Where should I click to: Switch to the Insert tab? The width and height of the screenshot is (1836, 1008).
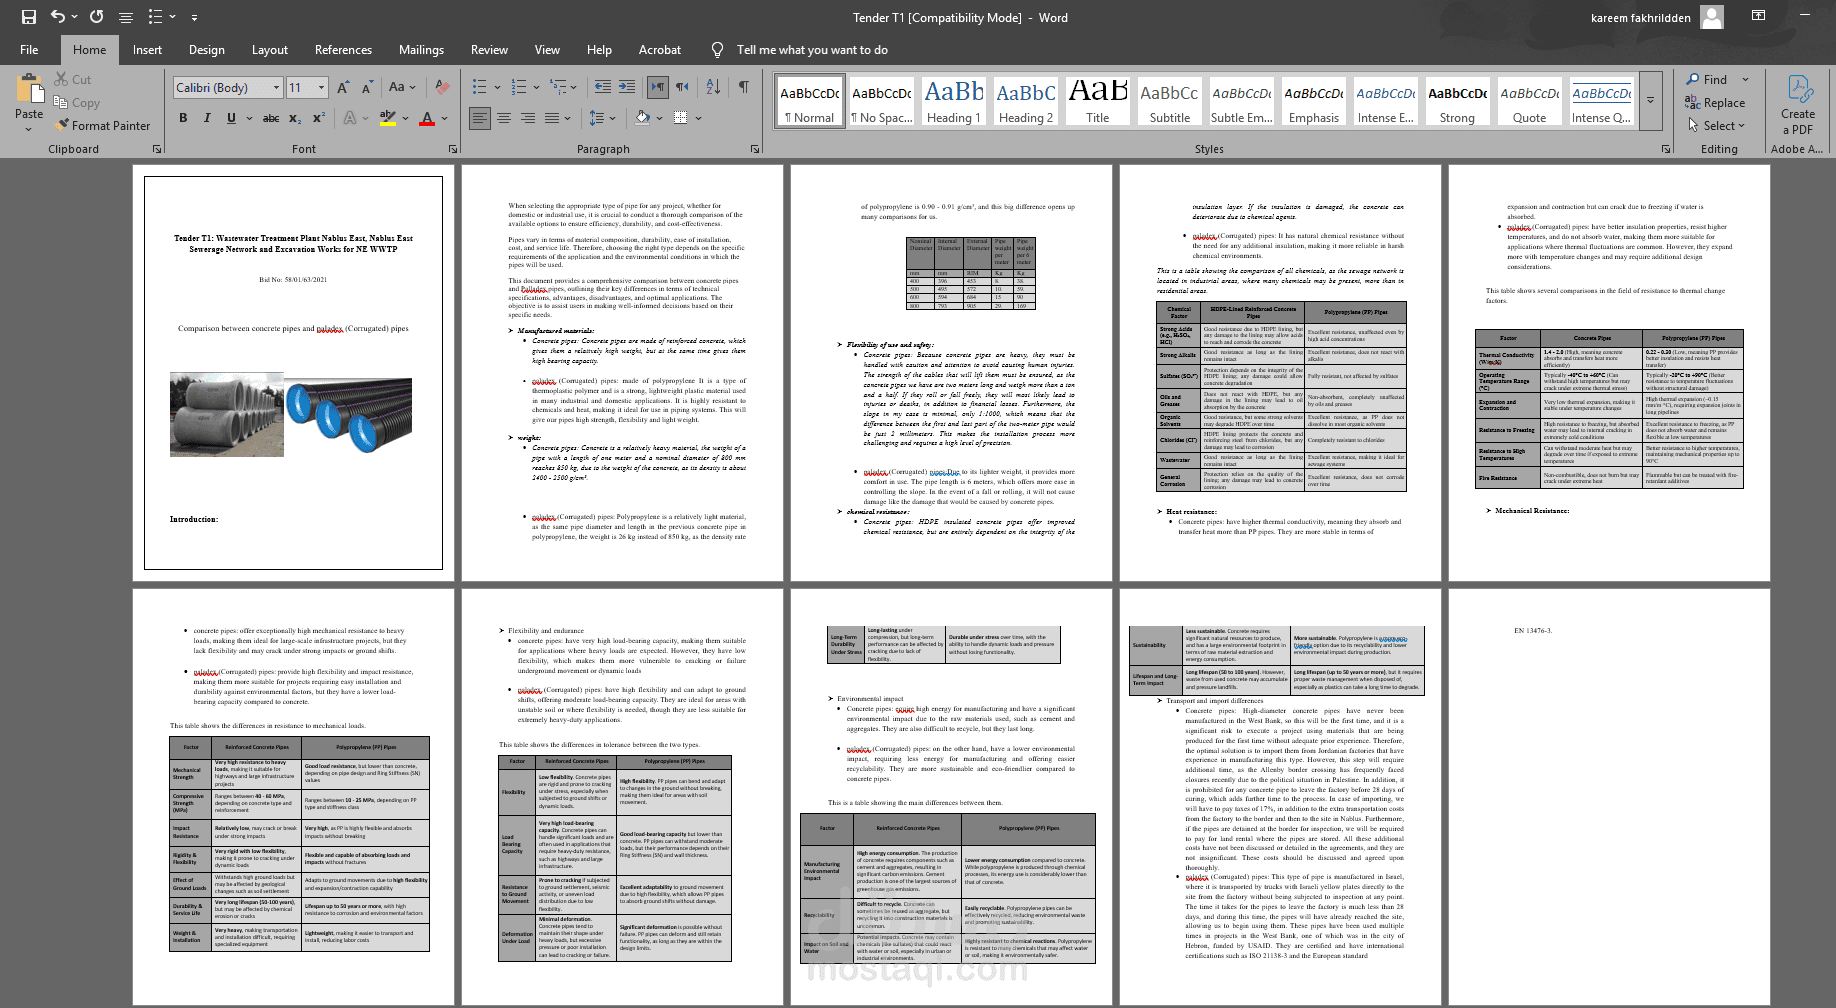coord(147,50)
